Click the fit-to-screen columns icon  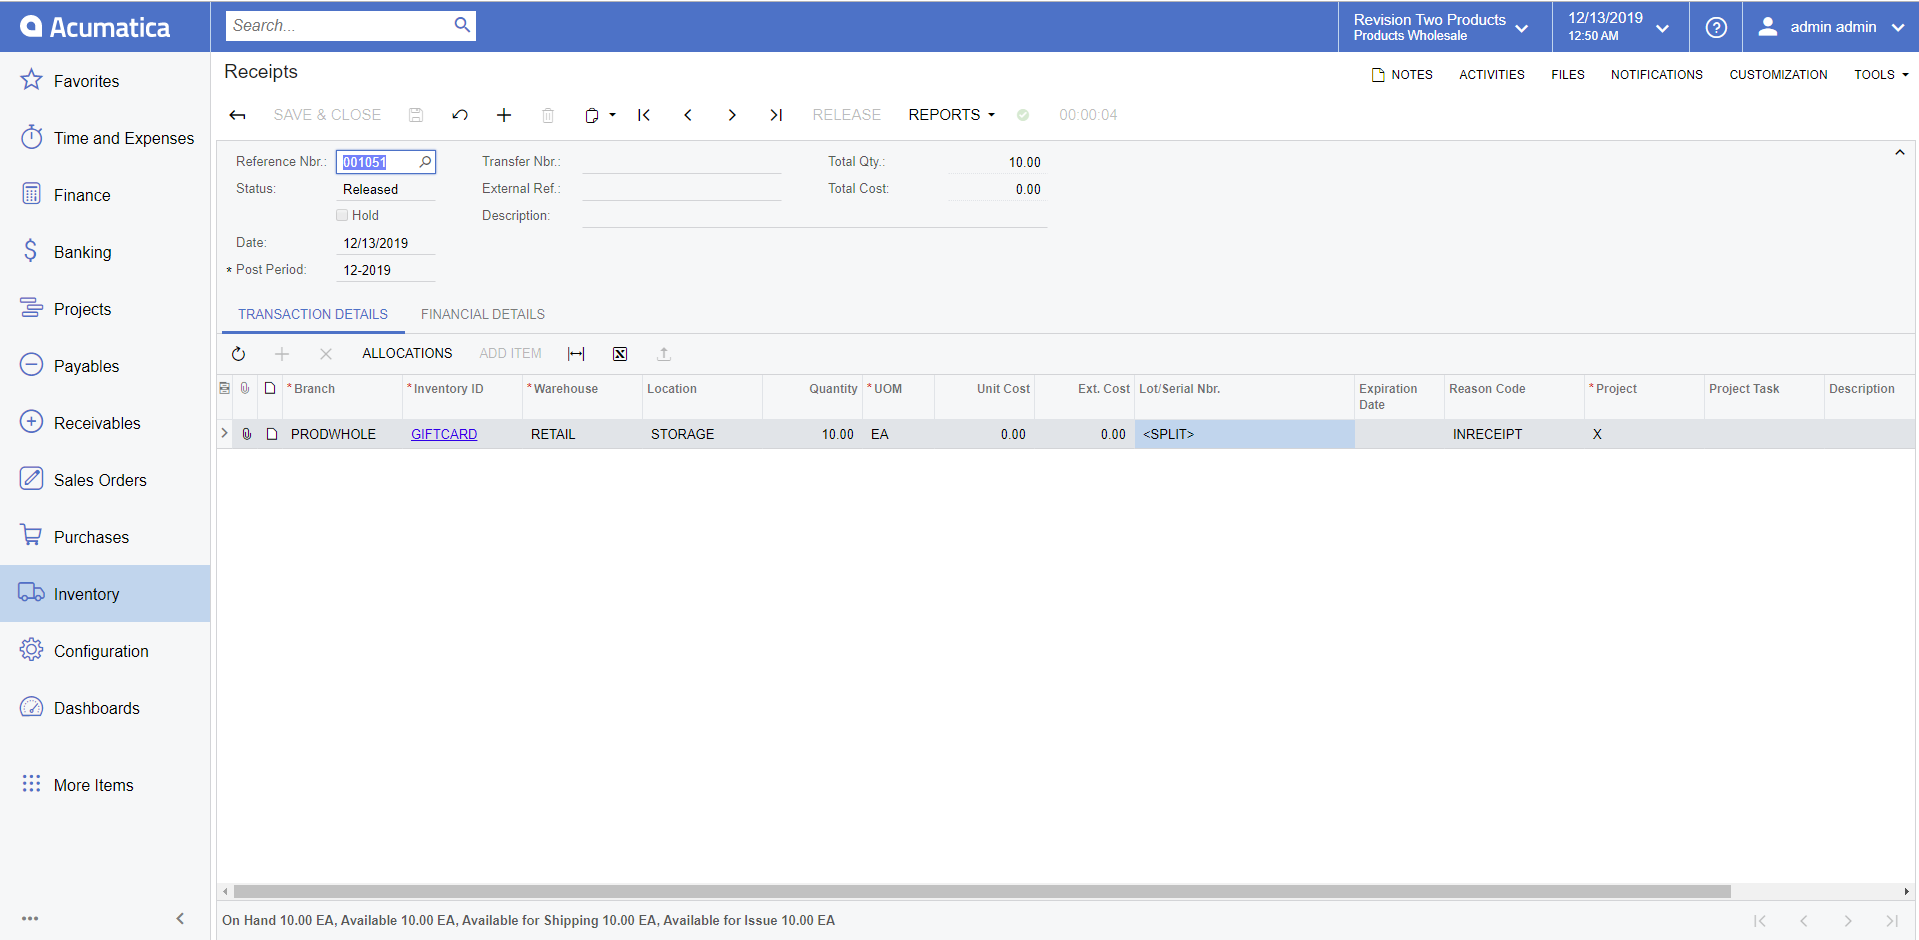pos(576,354)
